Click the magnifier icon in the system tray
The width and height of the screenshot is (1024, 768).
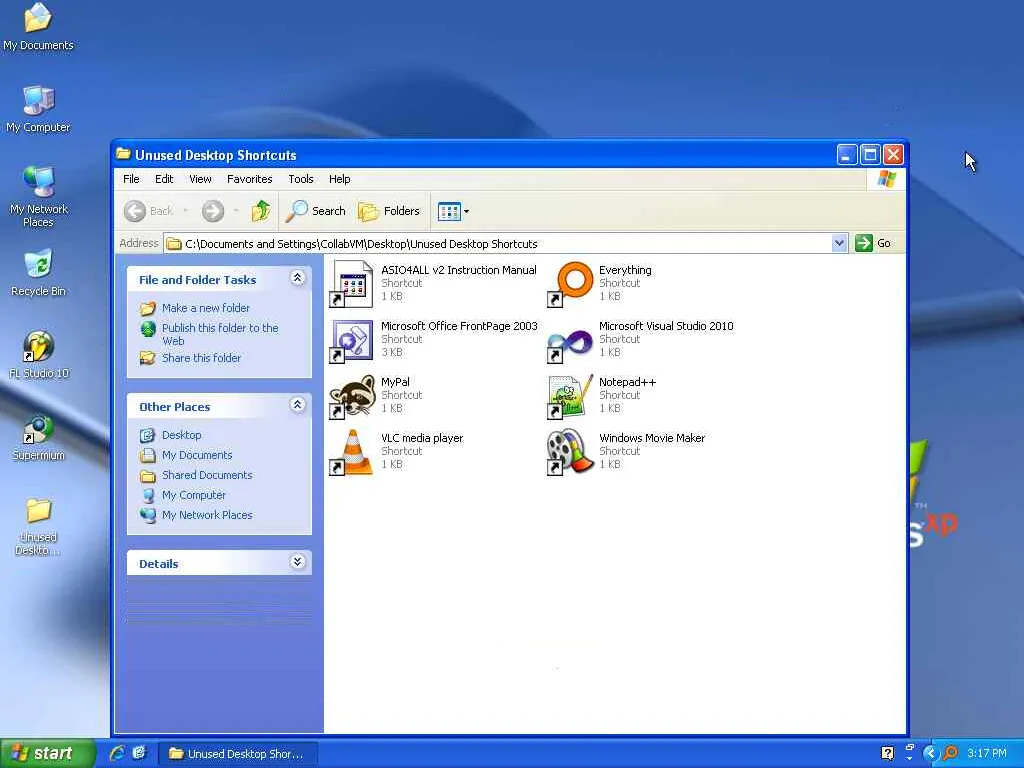pyautogui.click(x=950, y=754)
